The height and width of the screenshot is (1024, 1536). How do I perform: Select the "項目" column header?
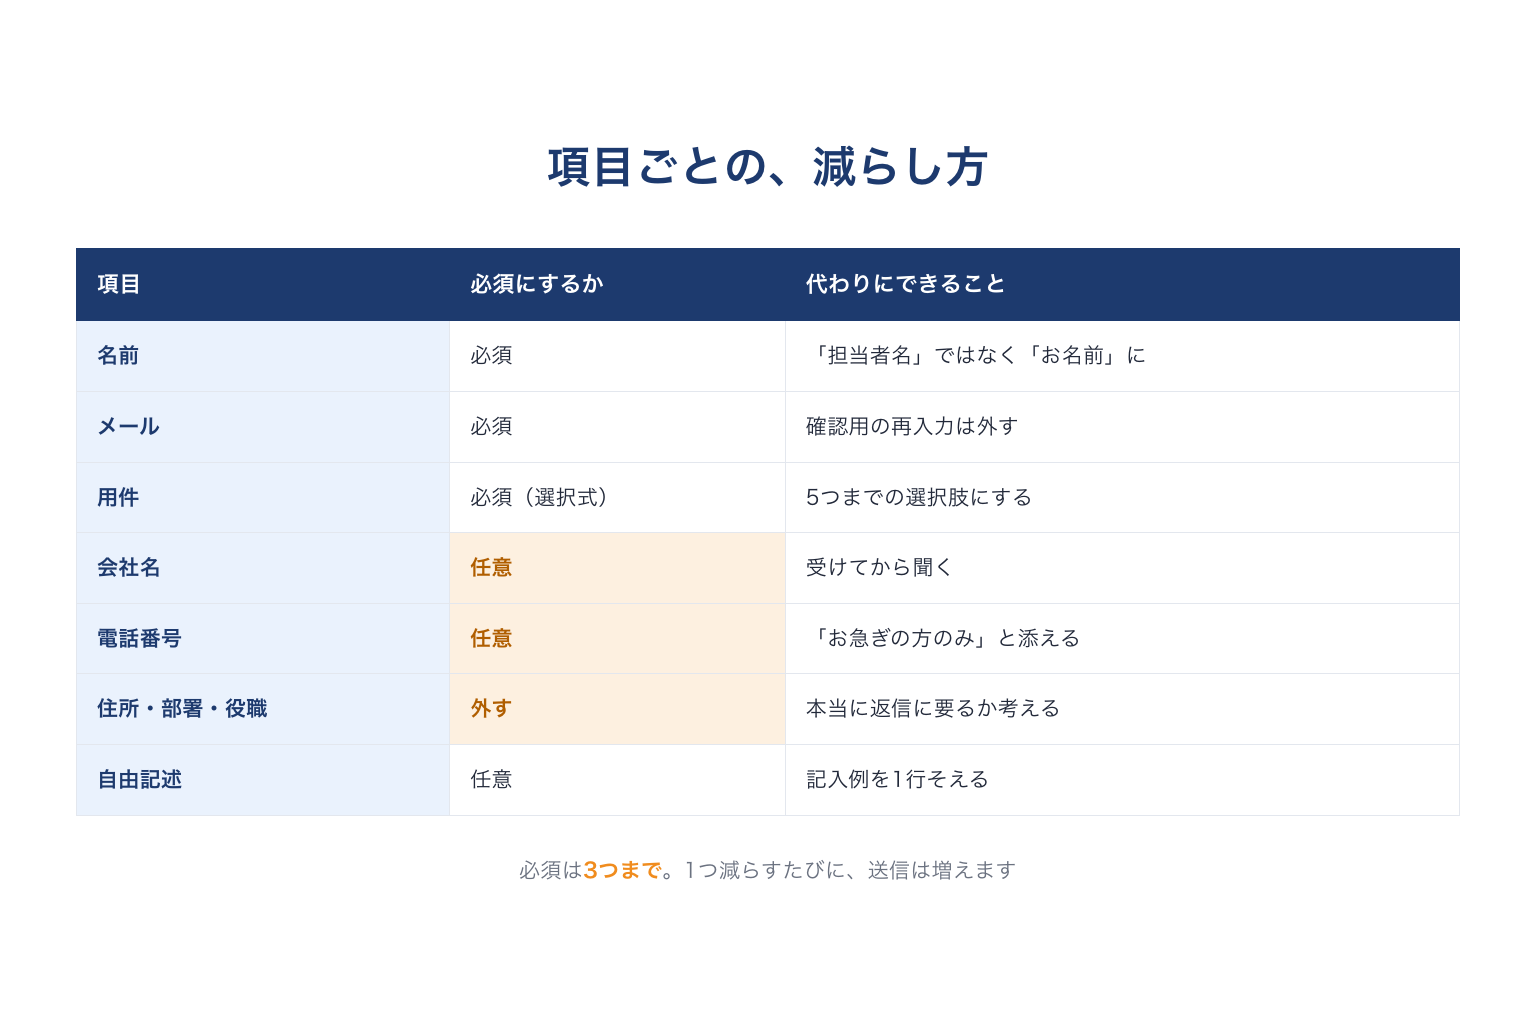[x=263, y=284]
